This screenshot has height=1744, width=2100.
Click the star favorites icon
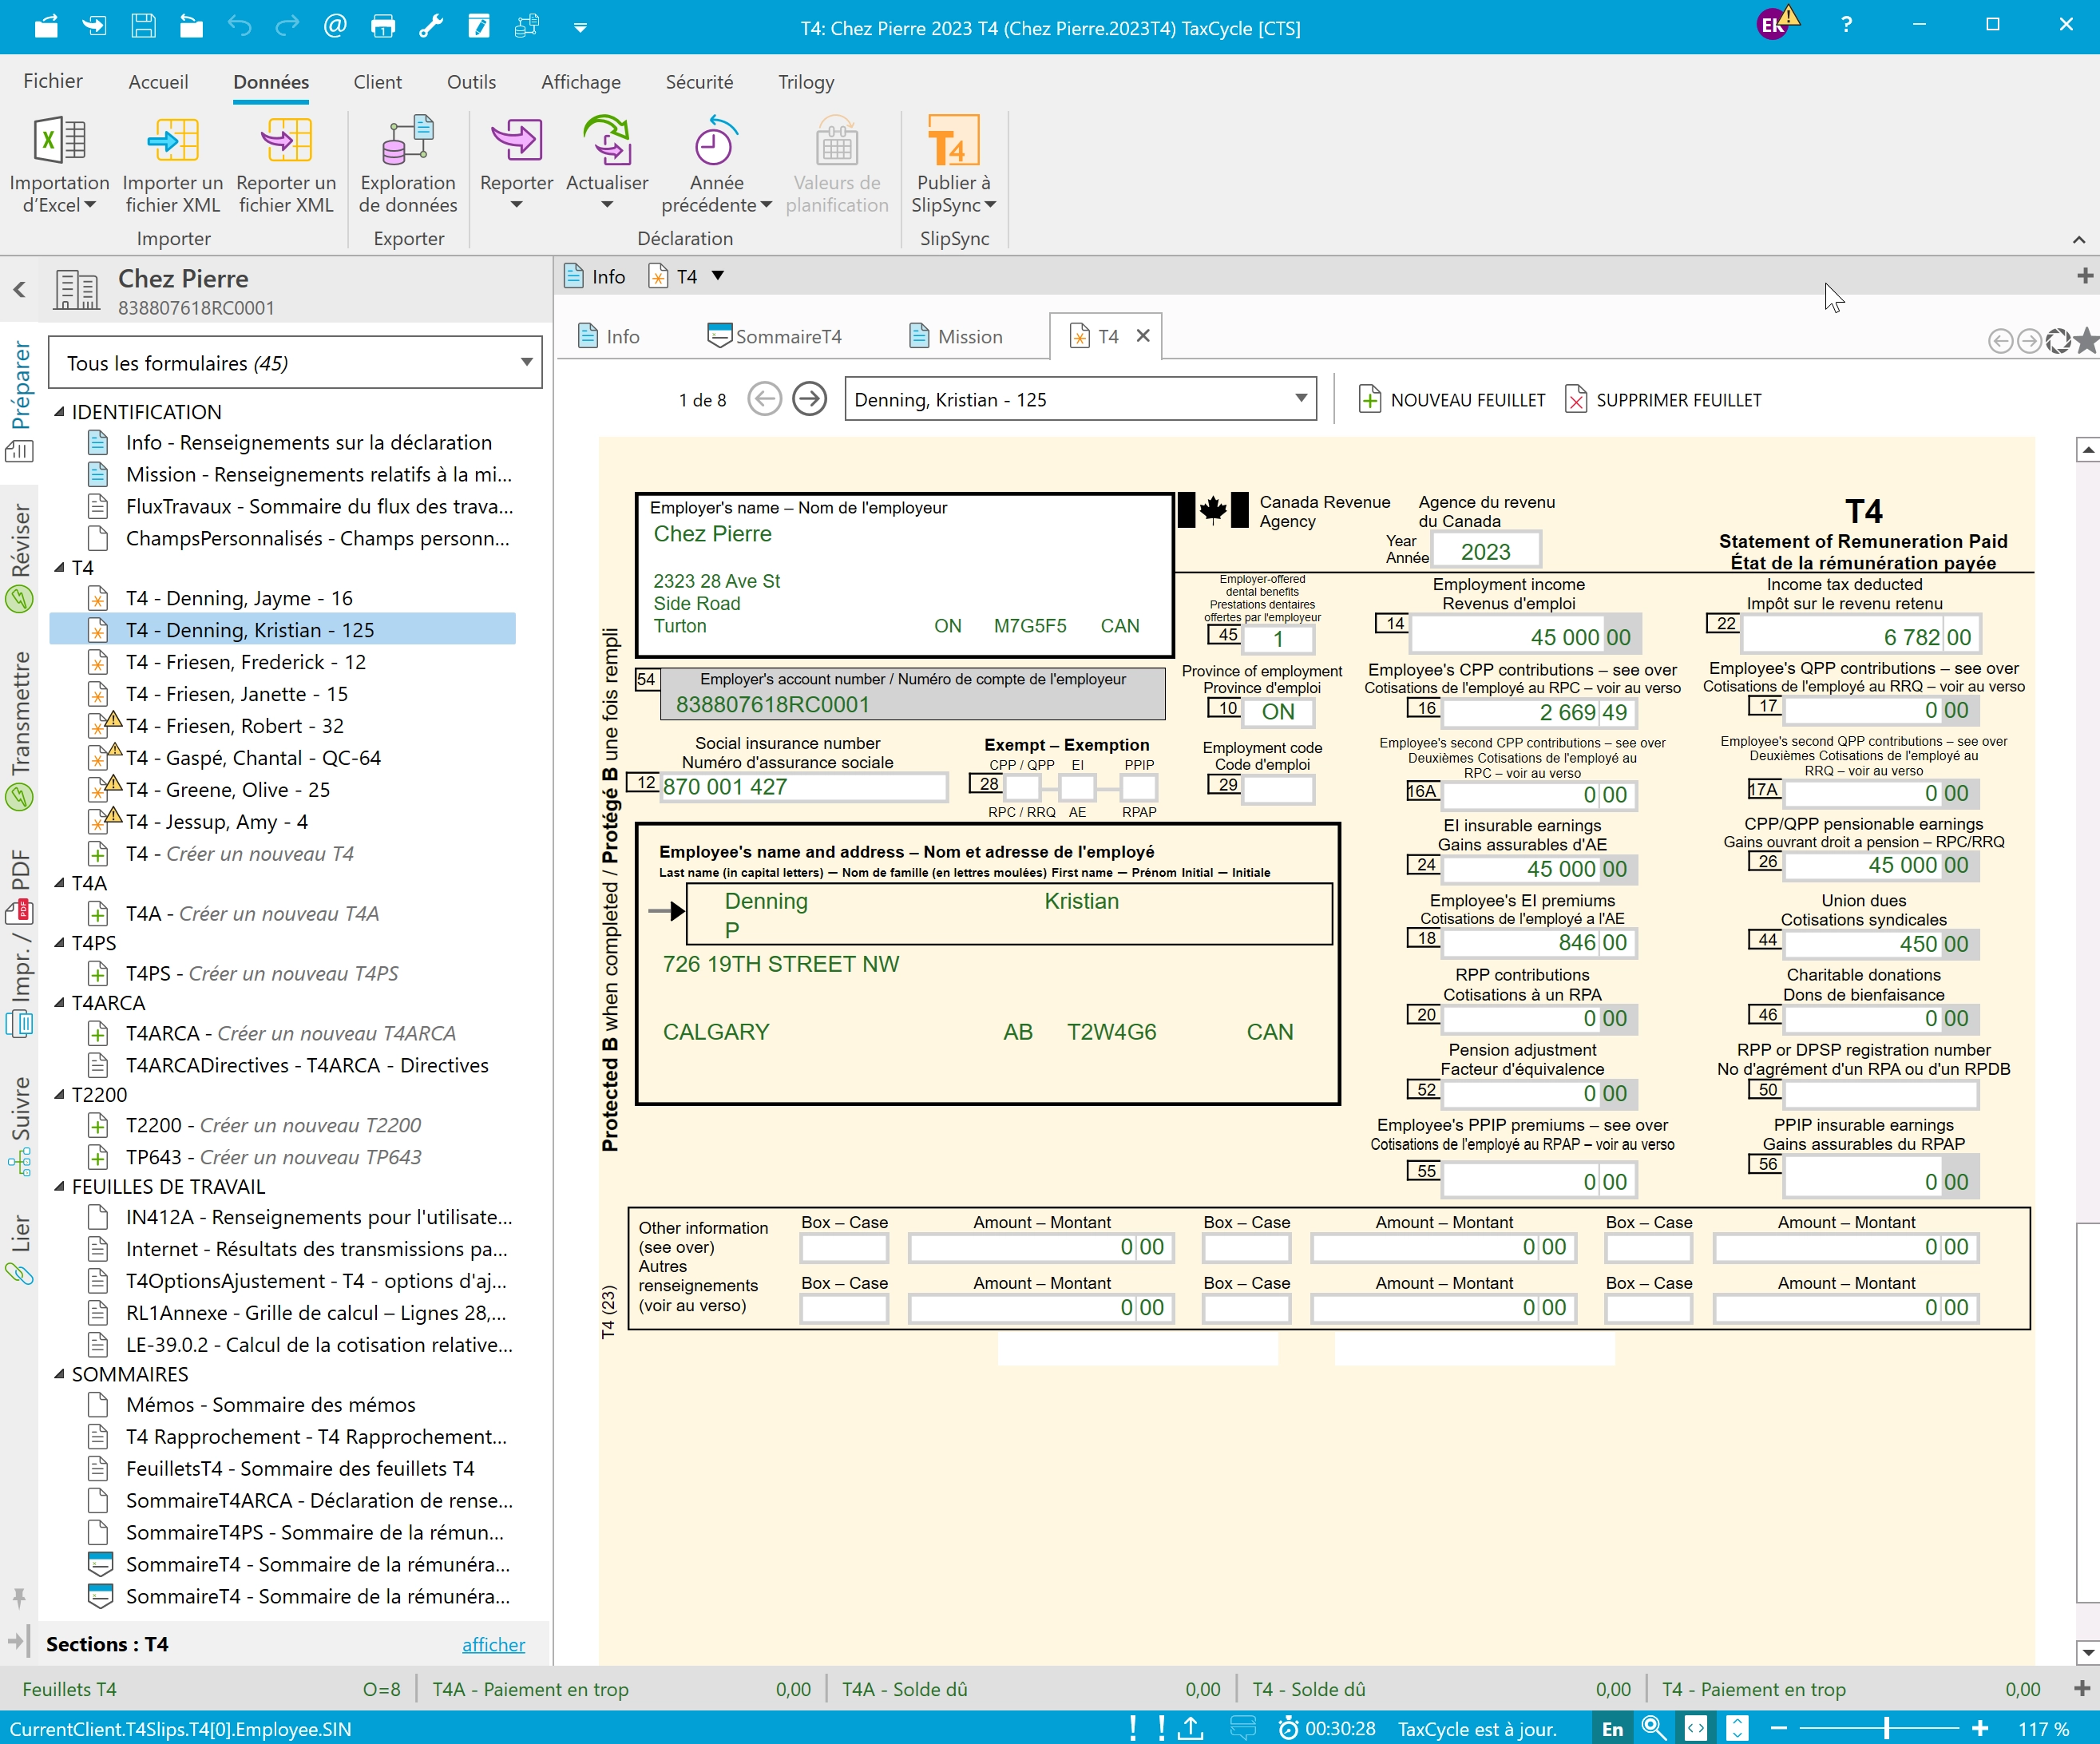click(x=2086, y=341)
